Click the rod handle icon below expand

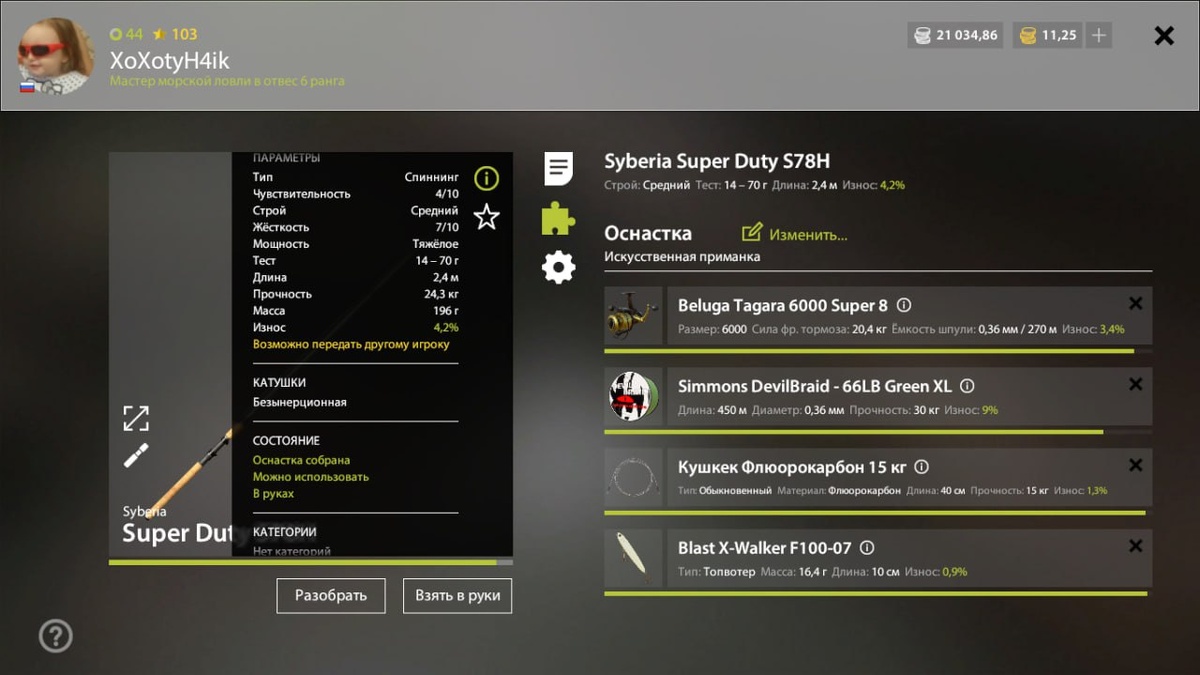point(136,455)
